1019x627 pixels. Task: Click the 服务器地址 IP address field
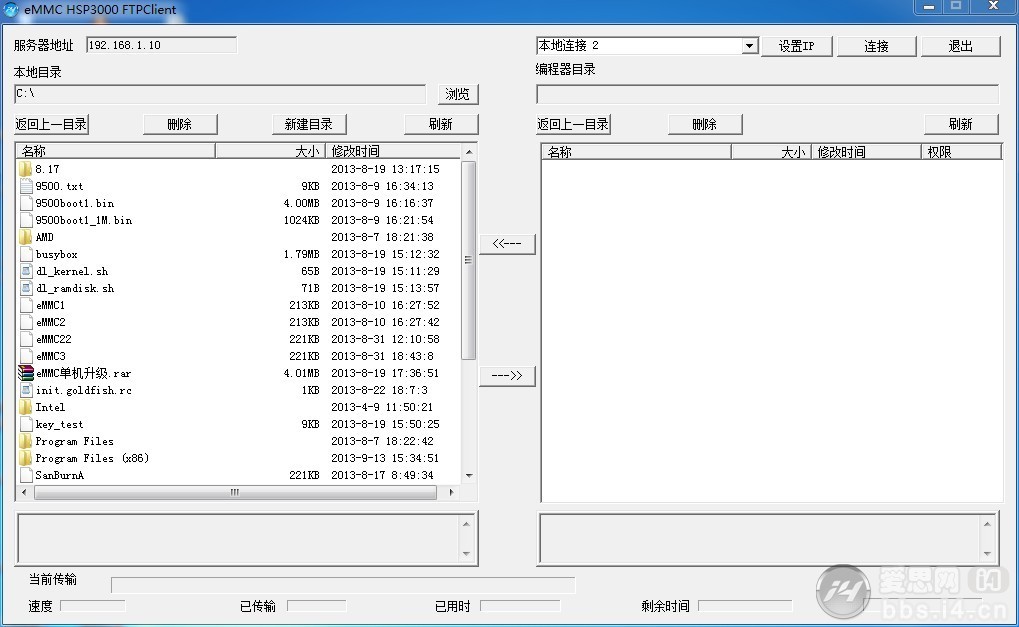tap(161, 45)
